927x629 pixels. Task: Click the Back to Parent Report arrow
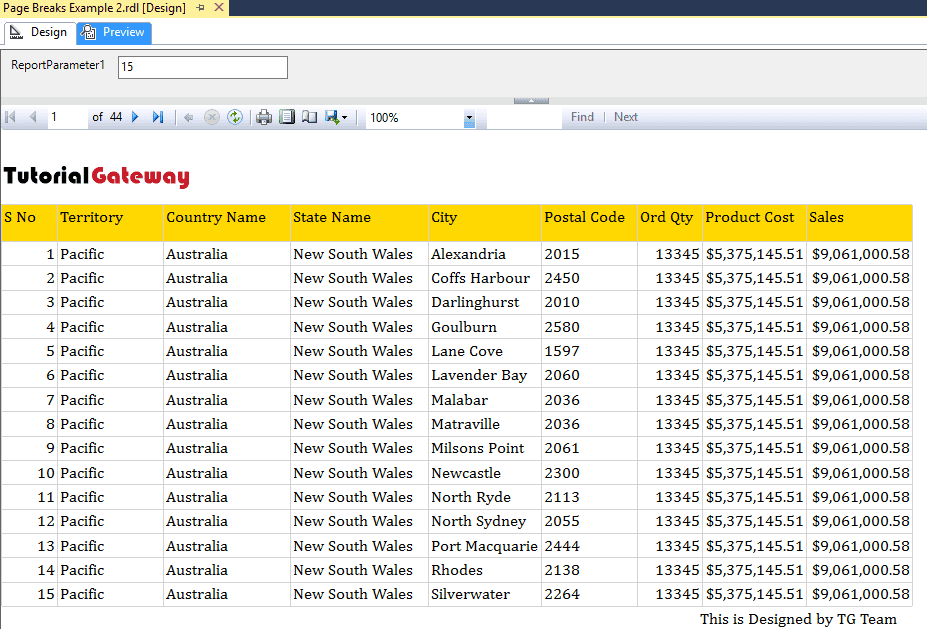(x=189, y=117)
